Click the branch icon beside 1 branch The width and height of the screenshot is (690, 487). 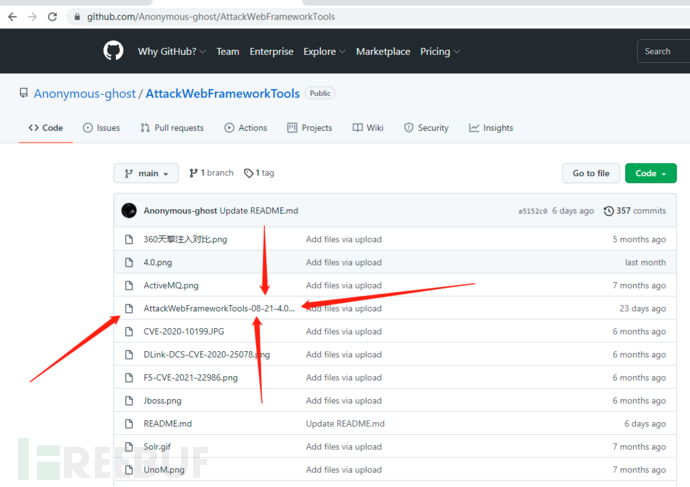193,173
